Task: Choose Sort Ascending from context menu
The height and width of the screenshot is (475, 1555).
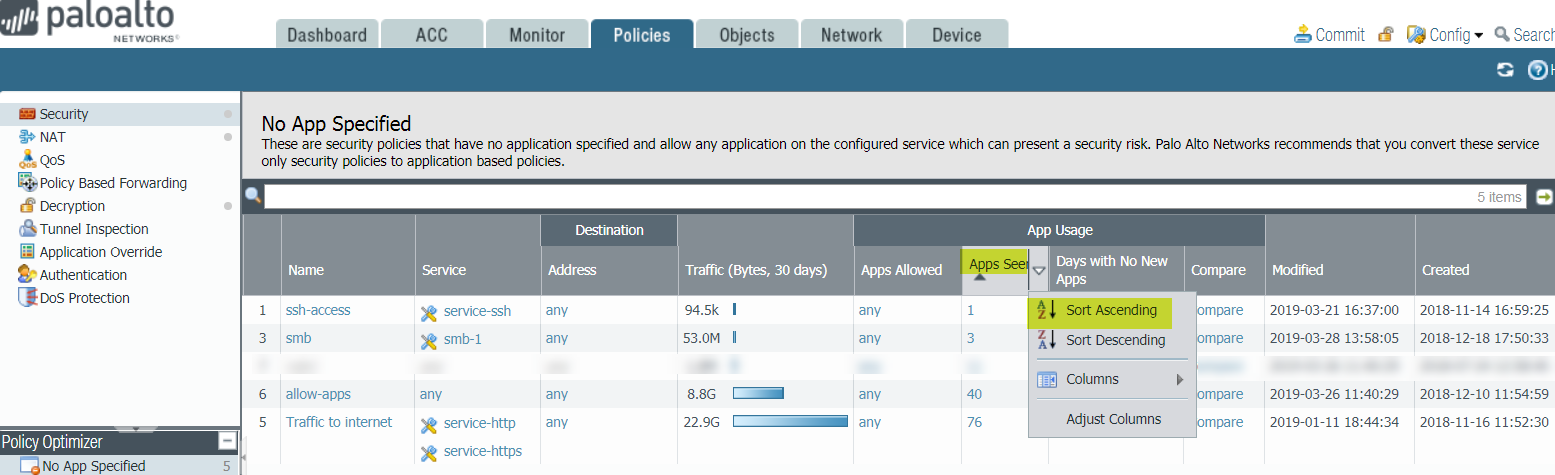Action: [x=1111, y=310]
